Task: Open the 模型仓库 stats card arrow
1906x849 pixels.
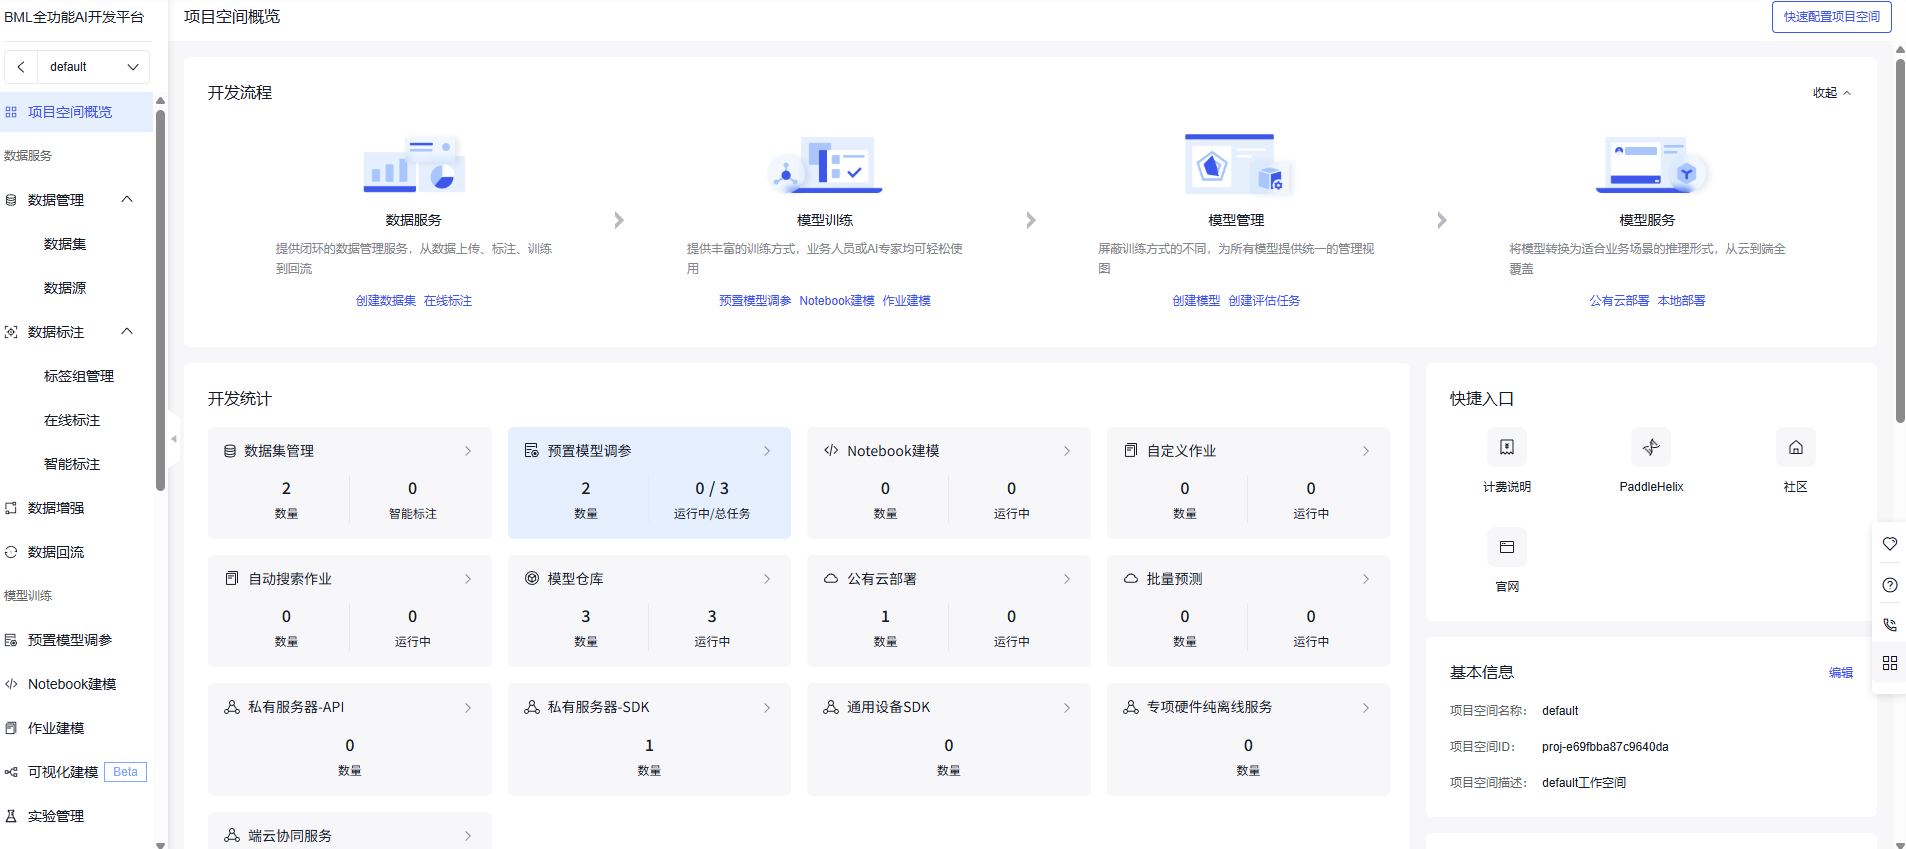Action: click(767, 579)
